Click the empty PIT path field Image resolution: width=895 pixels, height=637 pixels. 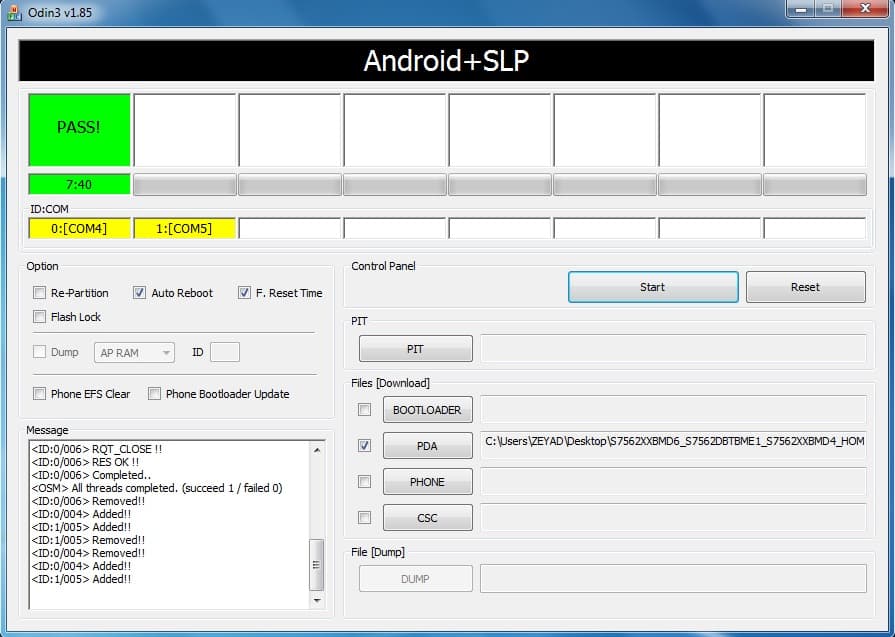coord(674,349)
